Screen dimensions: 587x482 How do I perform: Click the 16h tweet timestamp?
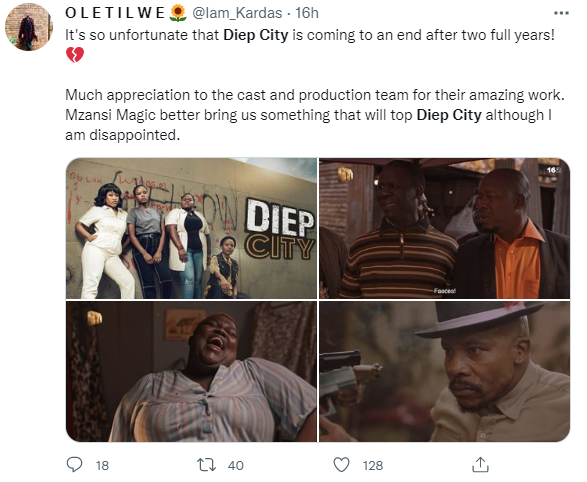click(307, 13)
